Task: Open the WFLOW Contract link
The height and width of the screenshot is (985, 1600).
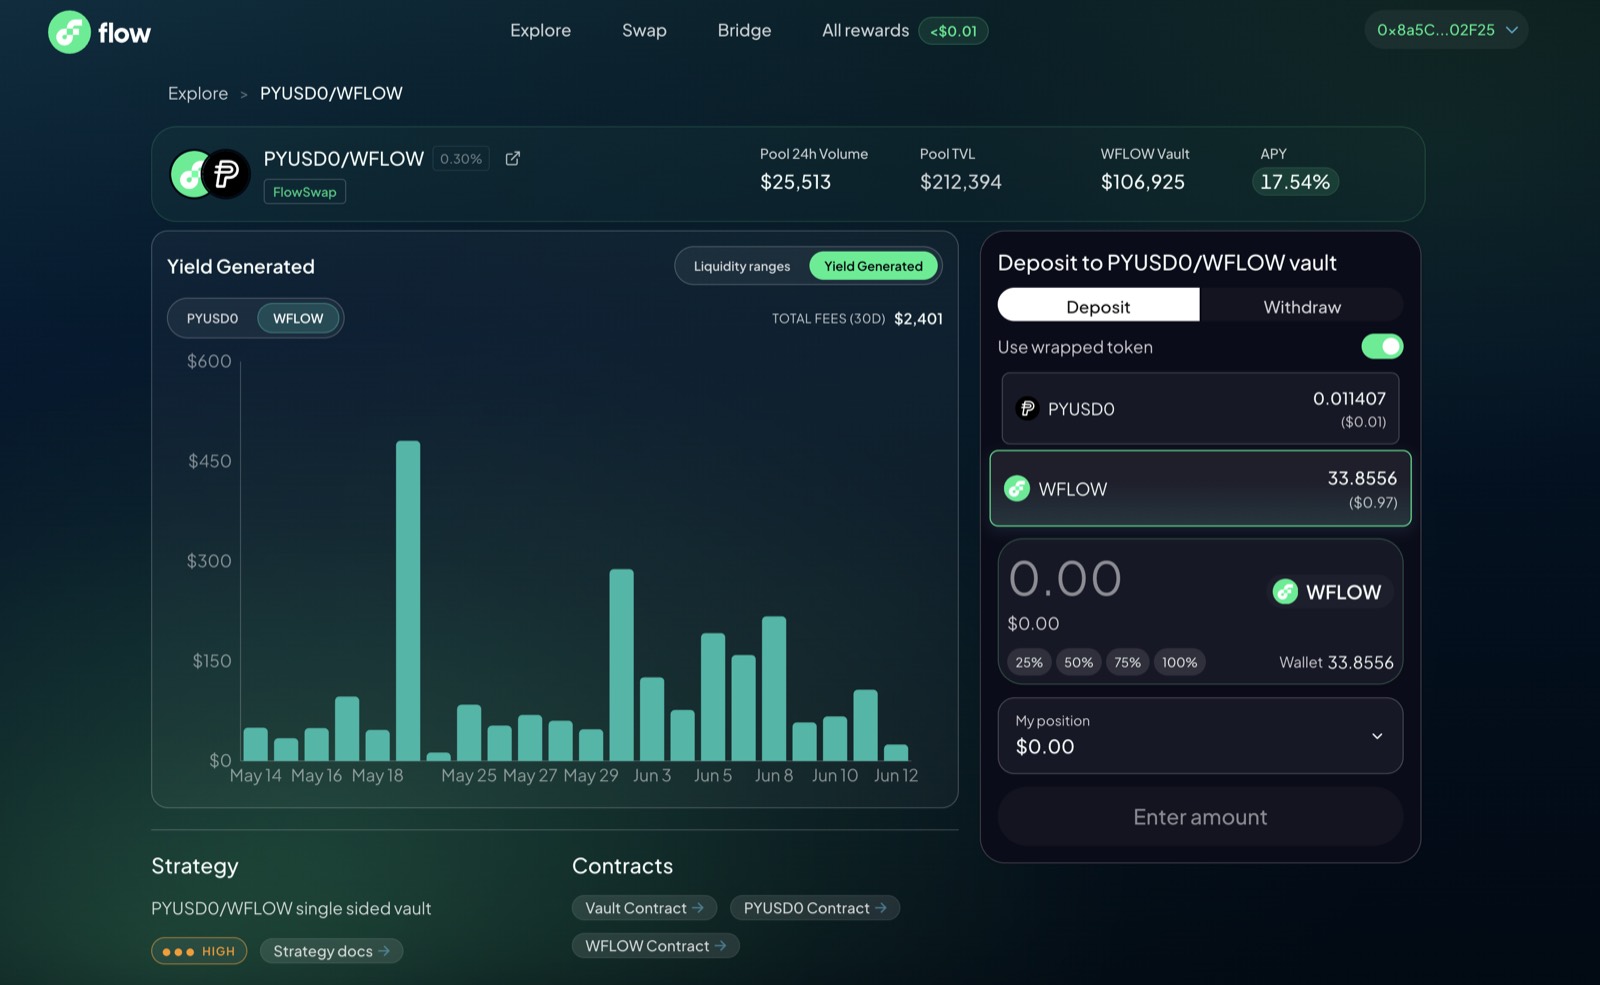Action: click(655, 945)
